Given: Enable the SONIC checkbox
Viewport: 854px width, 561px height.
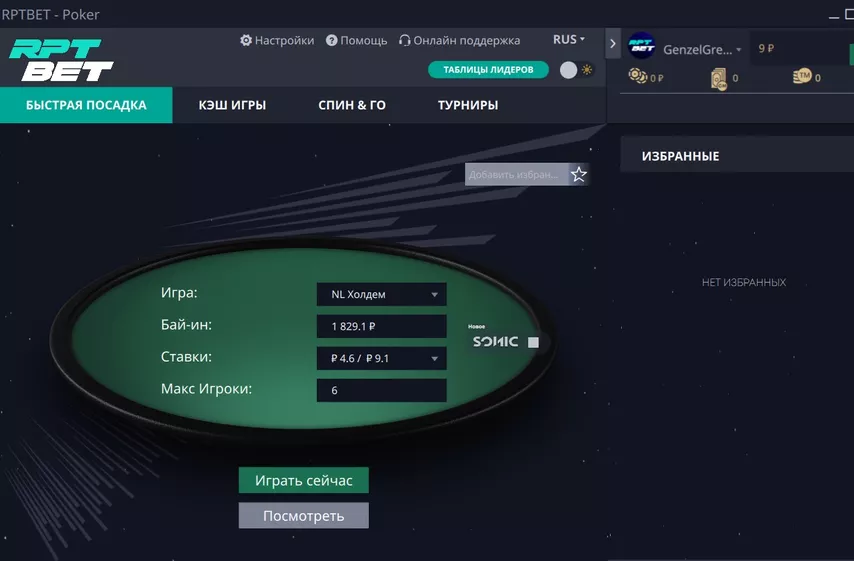Looking at the screenshot, I should tap(533, 342).
